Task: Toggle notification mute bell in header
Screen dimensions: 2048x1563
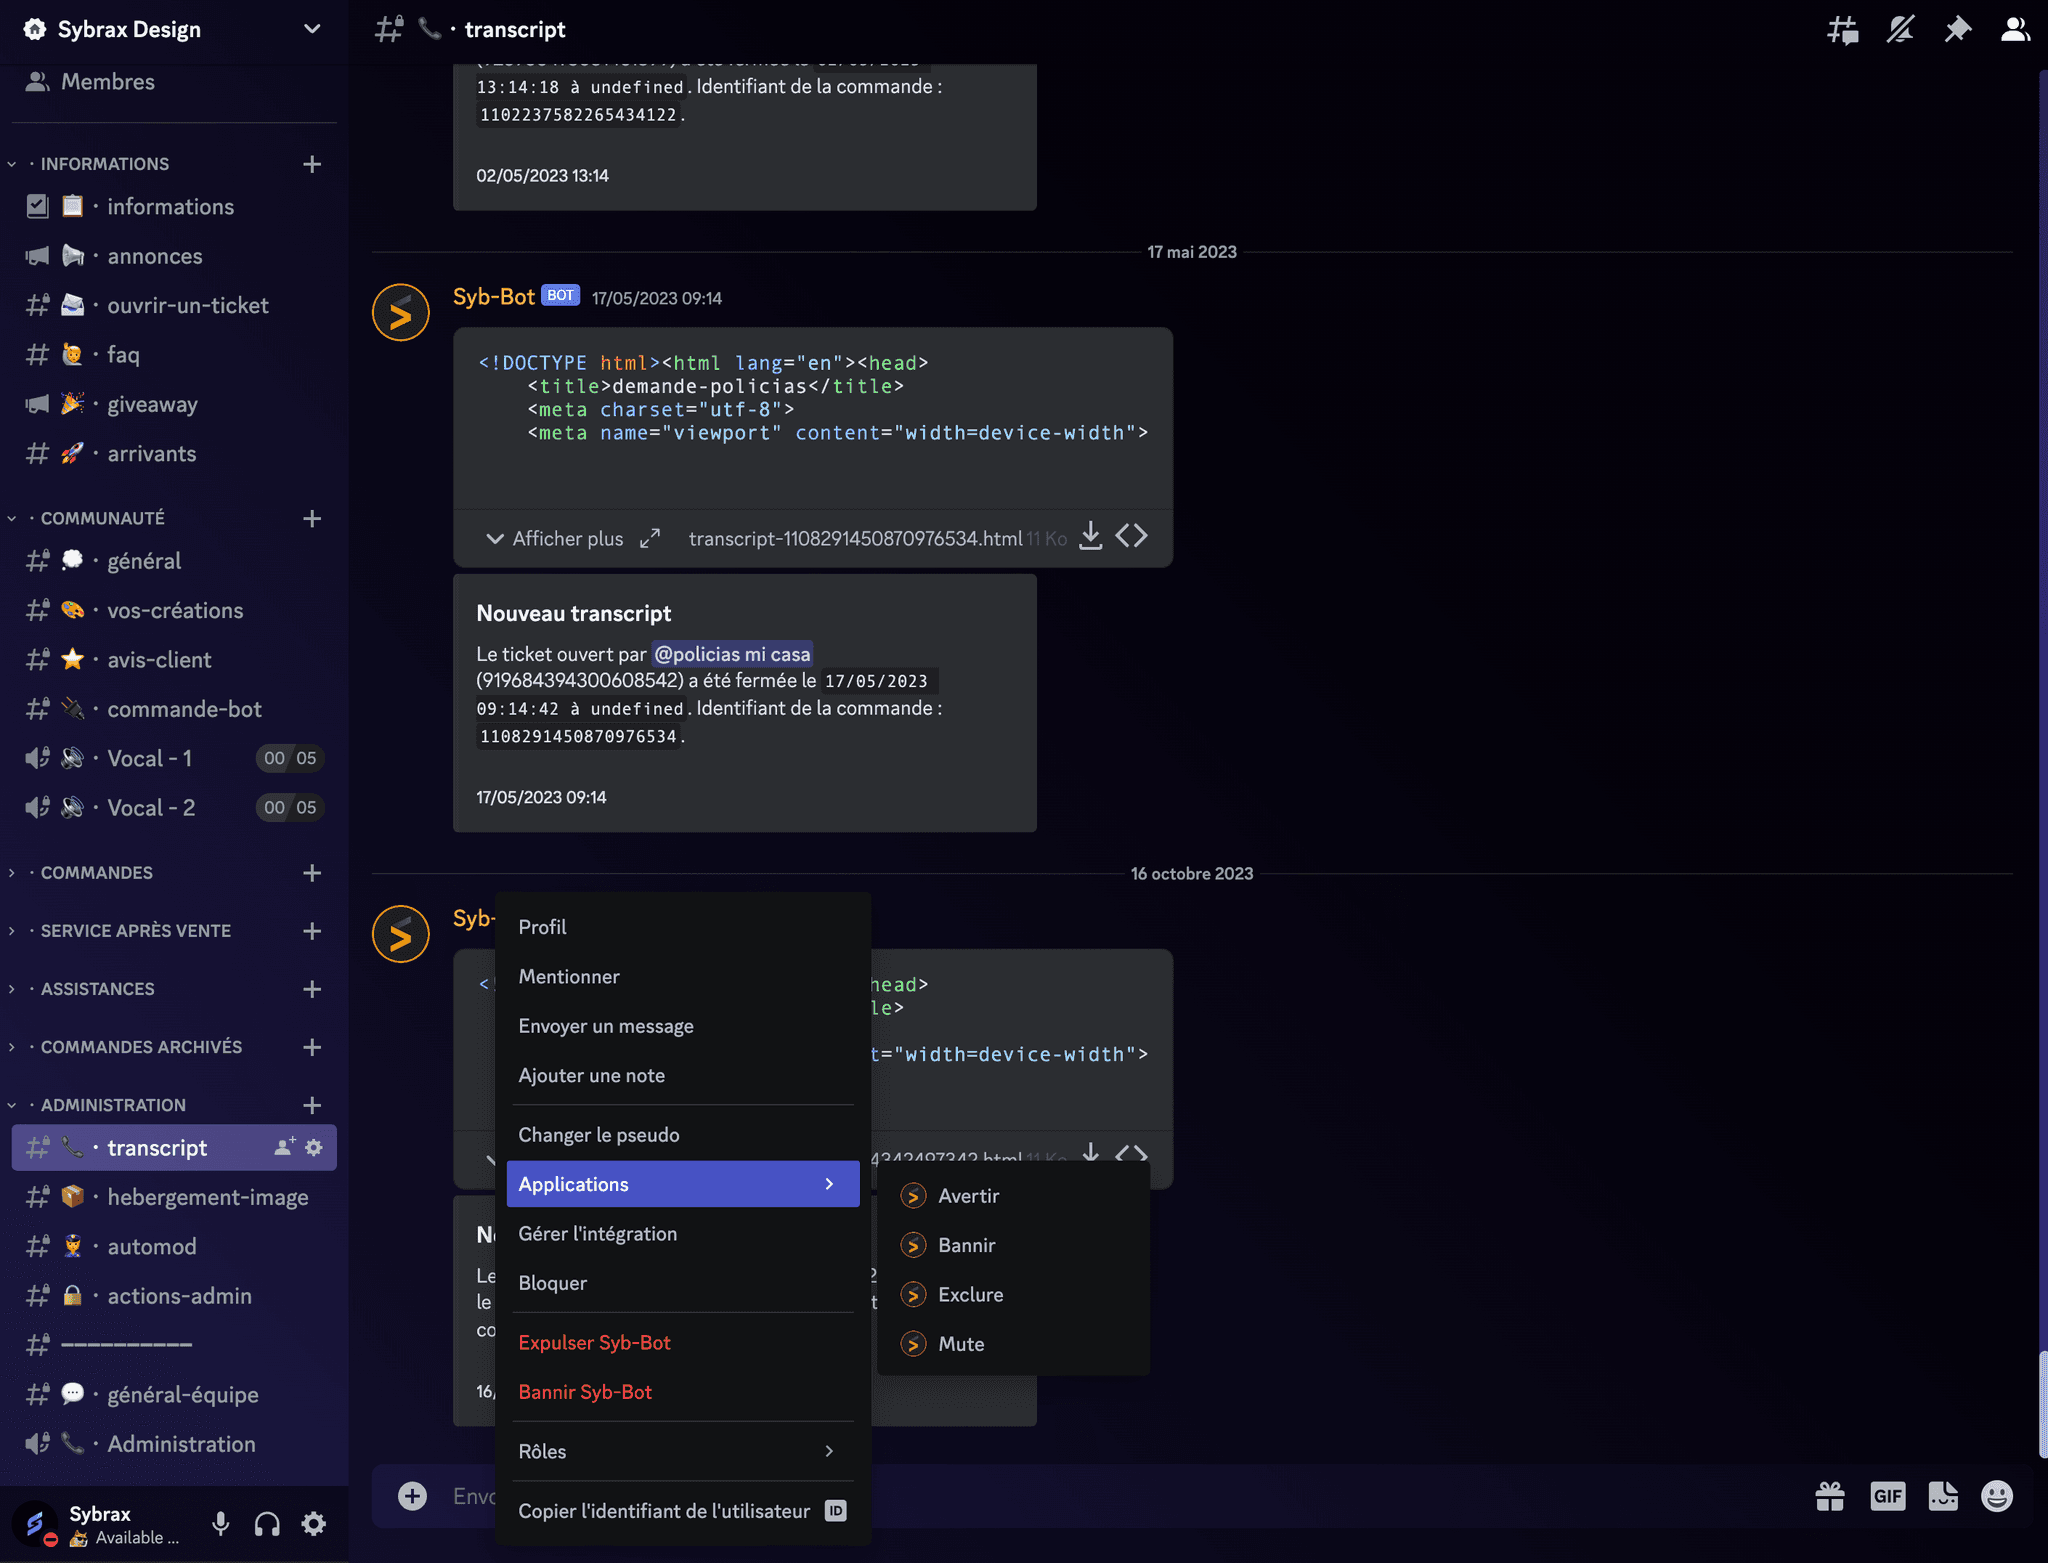Action: coord(1900,30)
